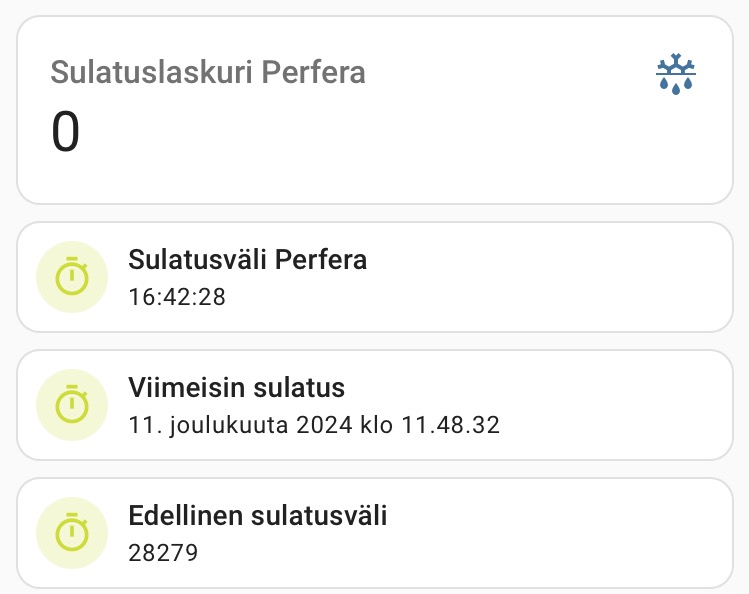Click the large 0 counter value

point(66,132)
